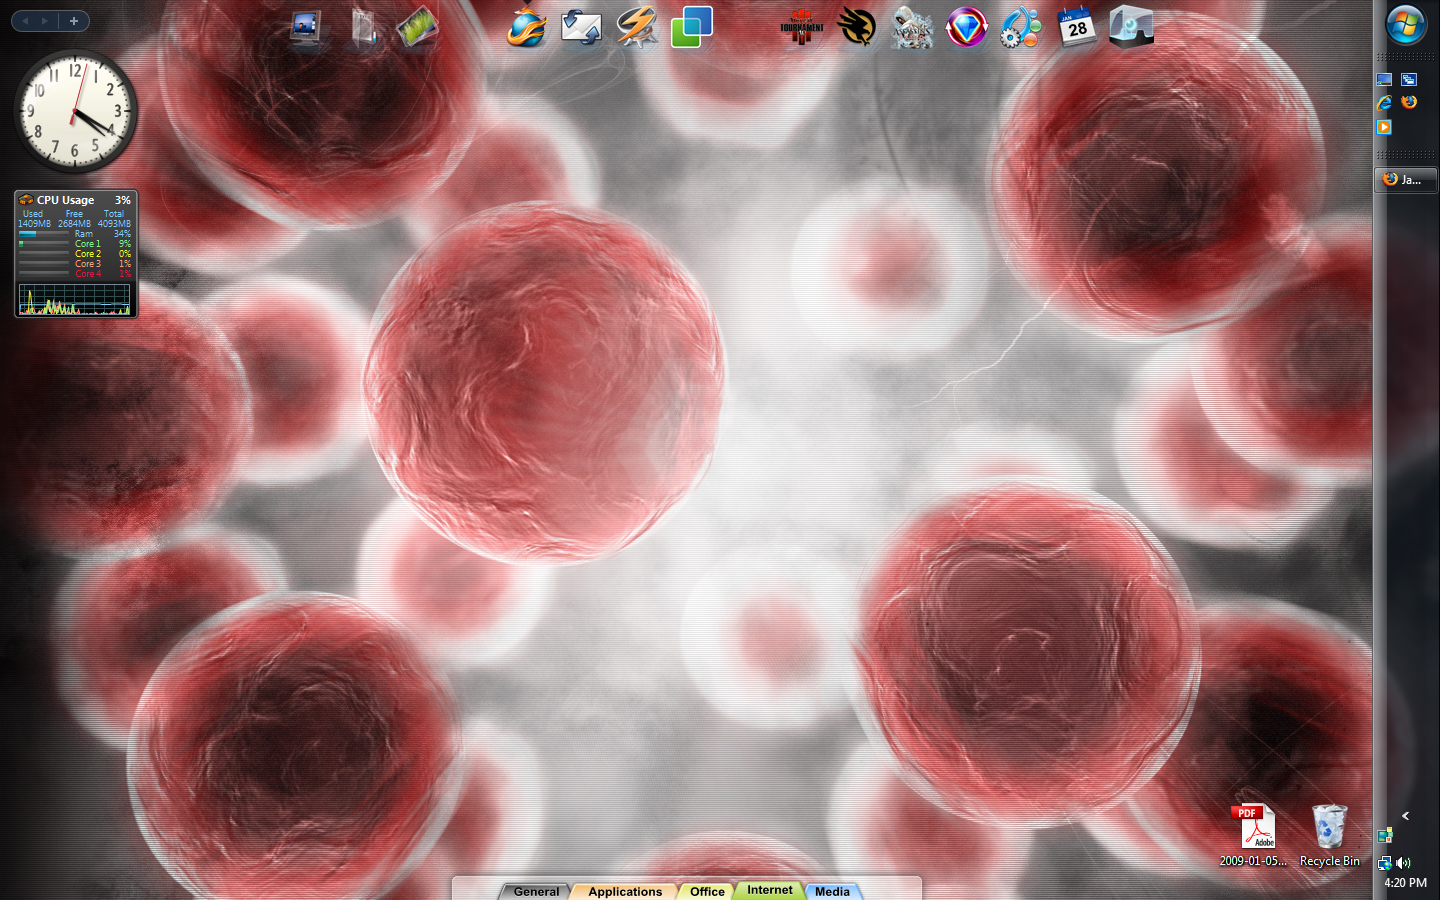
Task: Open the Bejeweled gem icon
Action: point(966,28)
